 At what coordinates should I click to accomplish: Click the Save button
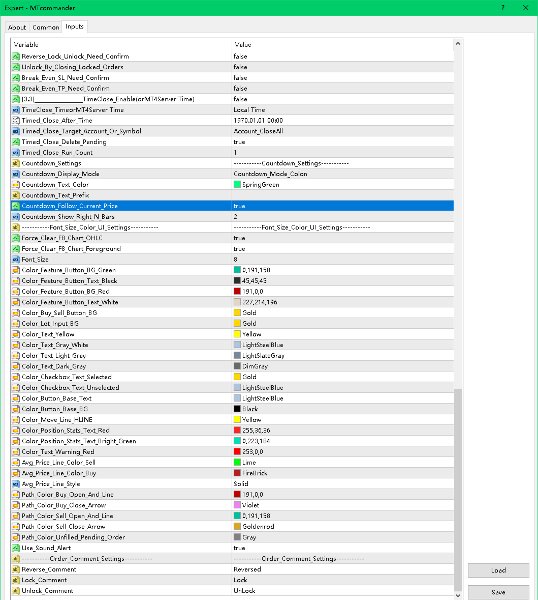[x=499, y=592]
